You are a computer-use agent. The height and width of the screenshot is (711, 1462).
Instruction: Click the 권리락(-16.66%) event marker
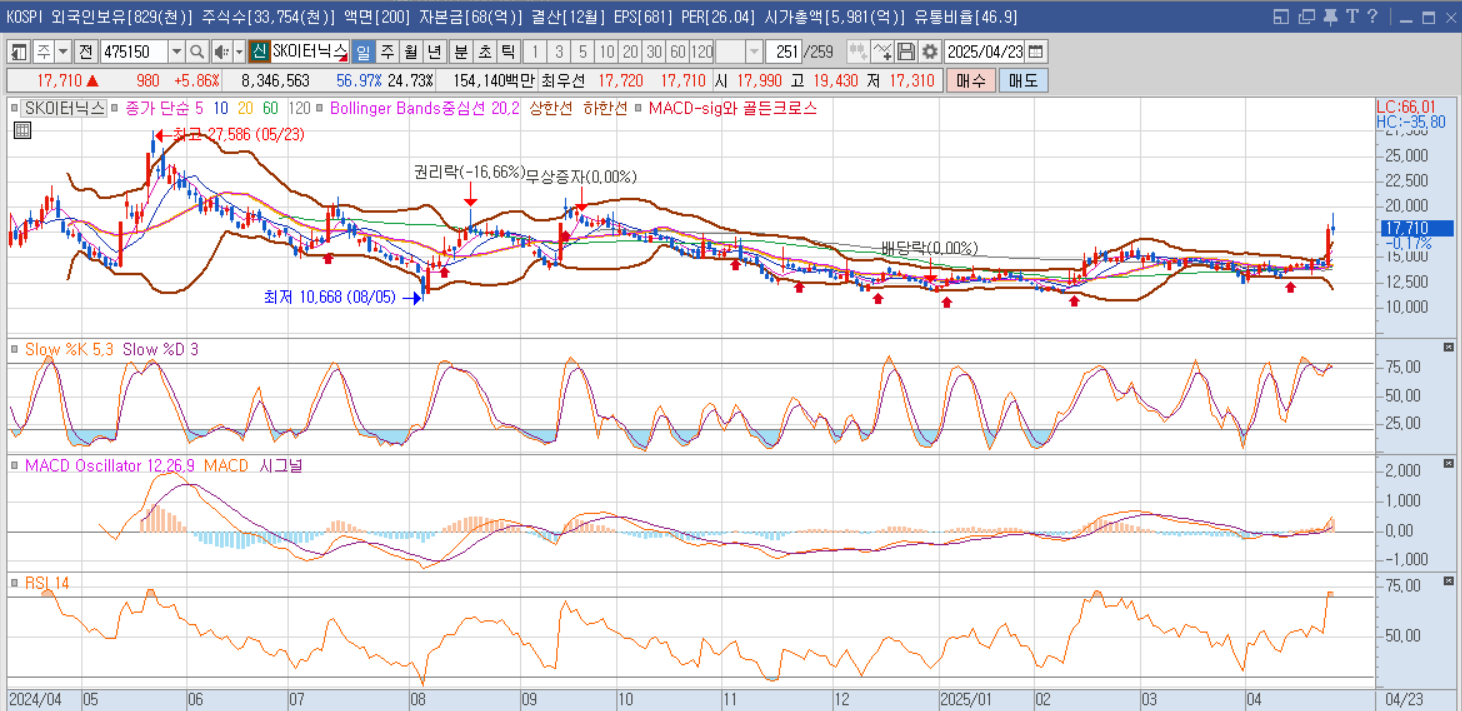[470, 171]
